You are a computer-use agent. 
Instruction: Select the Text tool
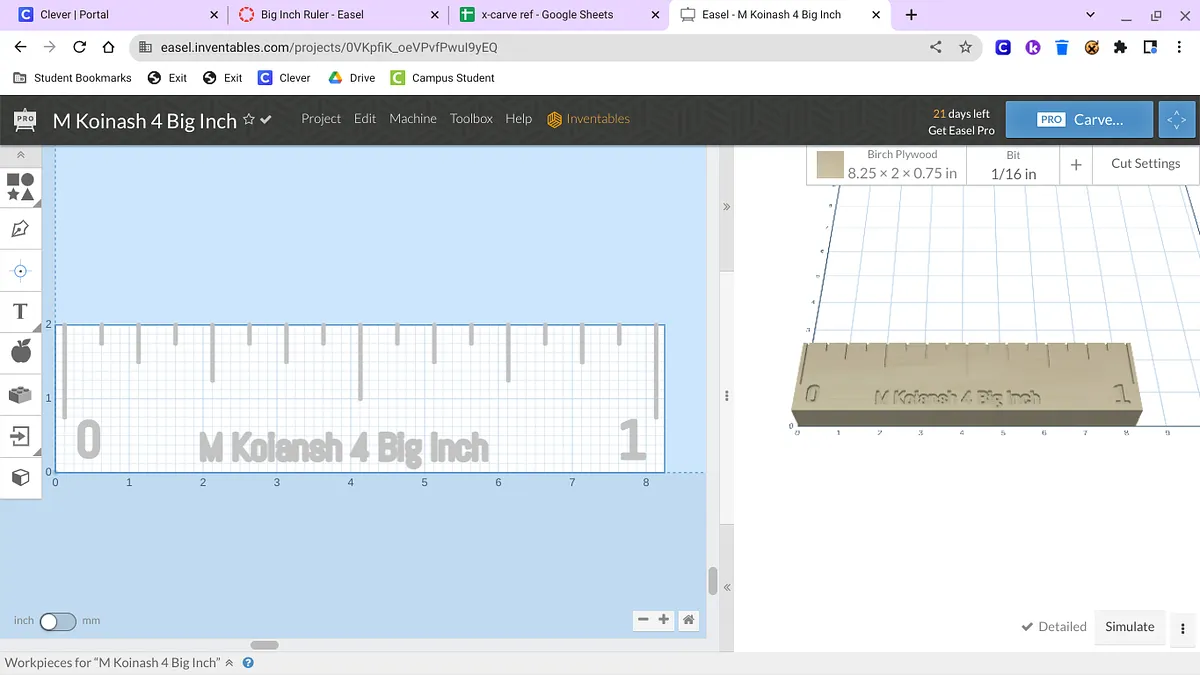(x=20, y=311)
